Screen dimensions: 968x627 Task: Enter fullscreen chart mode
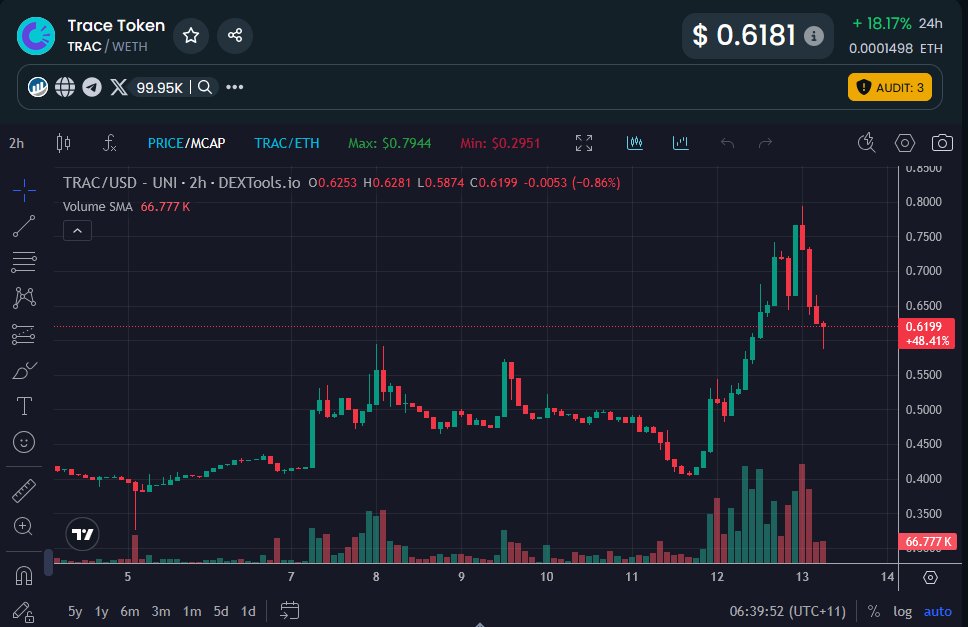point(583,143)
